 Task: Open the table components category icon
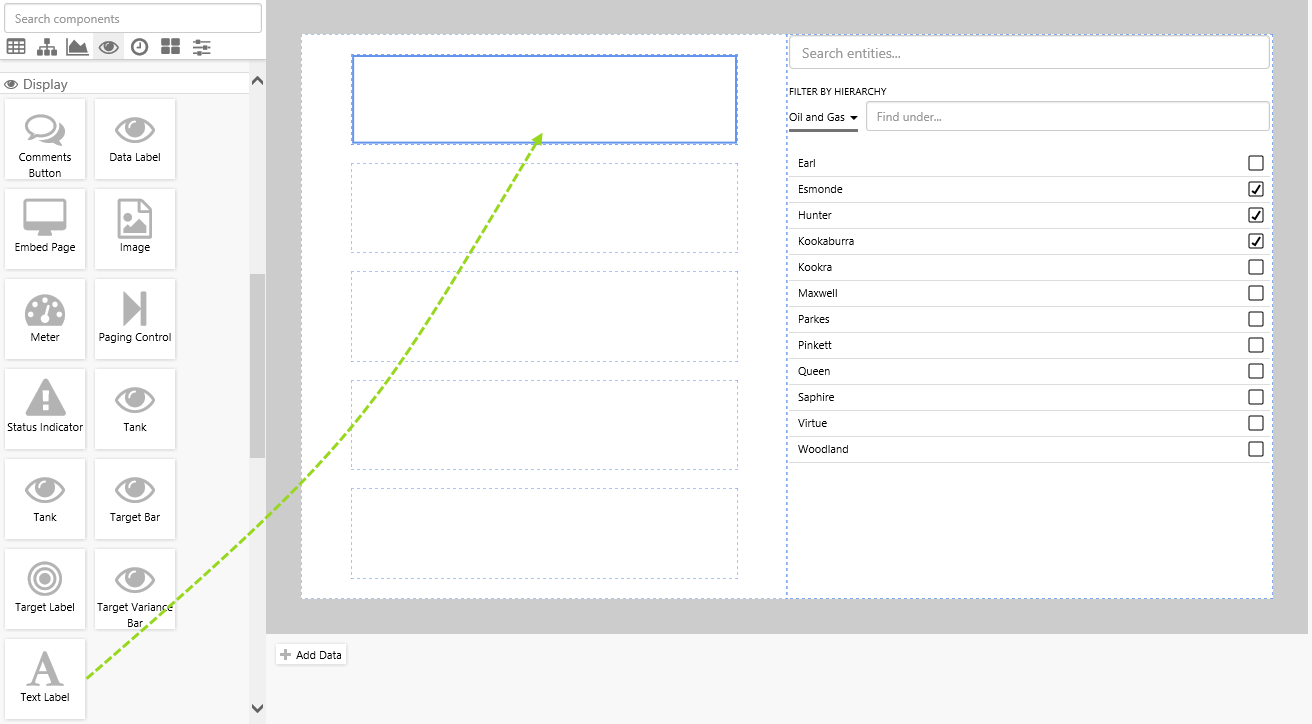pos(16,46)
